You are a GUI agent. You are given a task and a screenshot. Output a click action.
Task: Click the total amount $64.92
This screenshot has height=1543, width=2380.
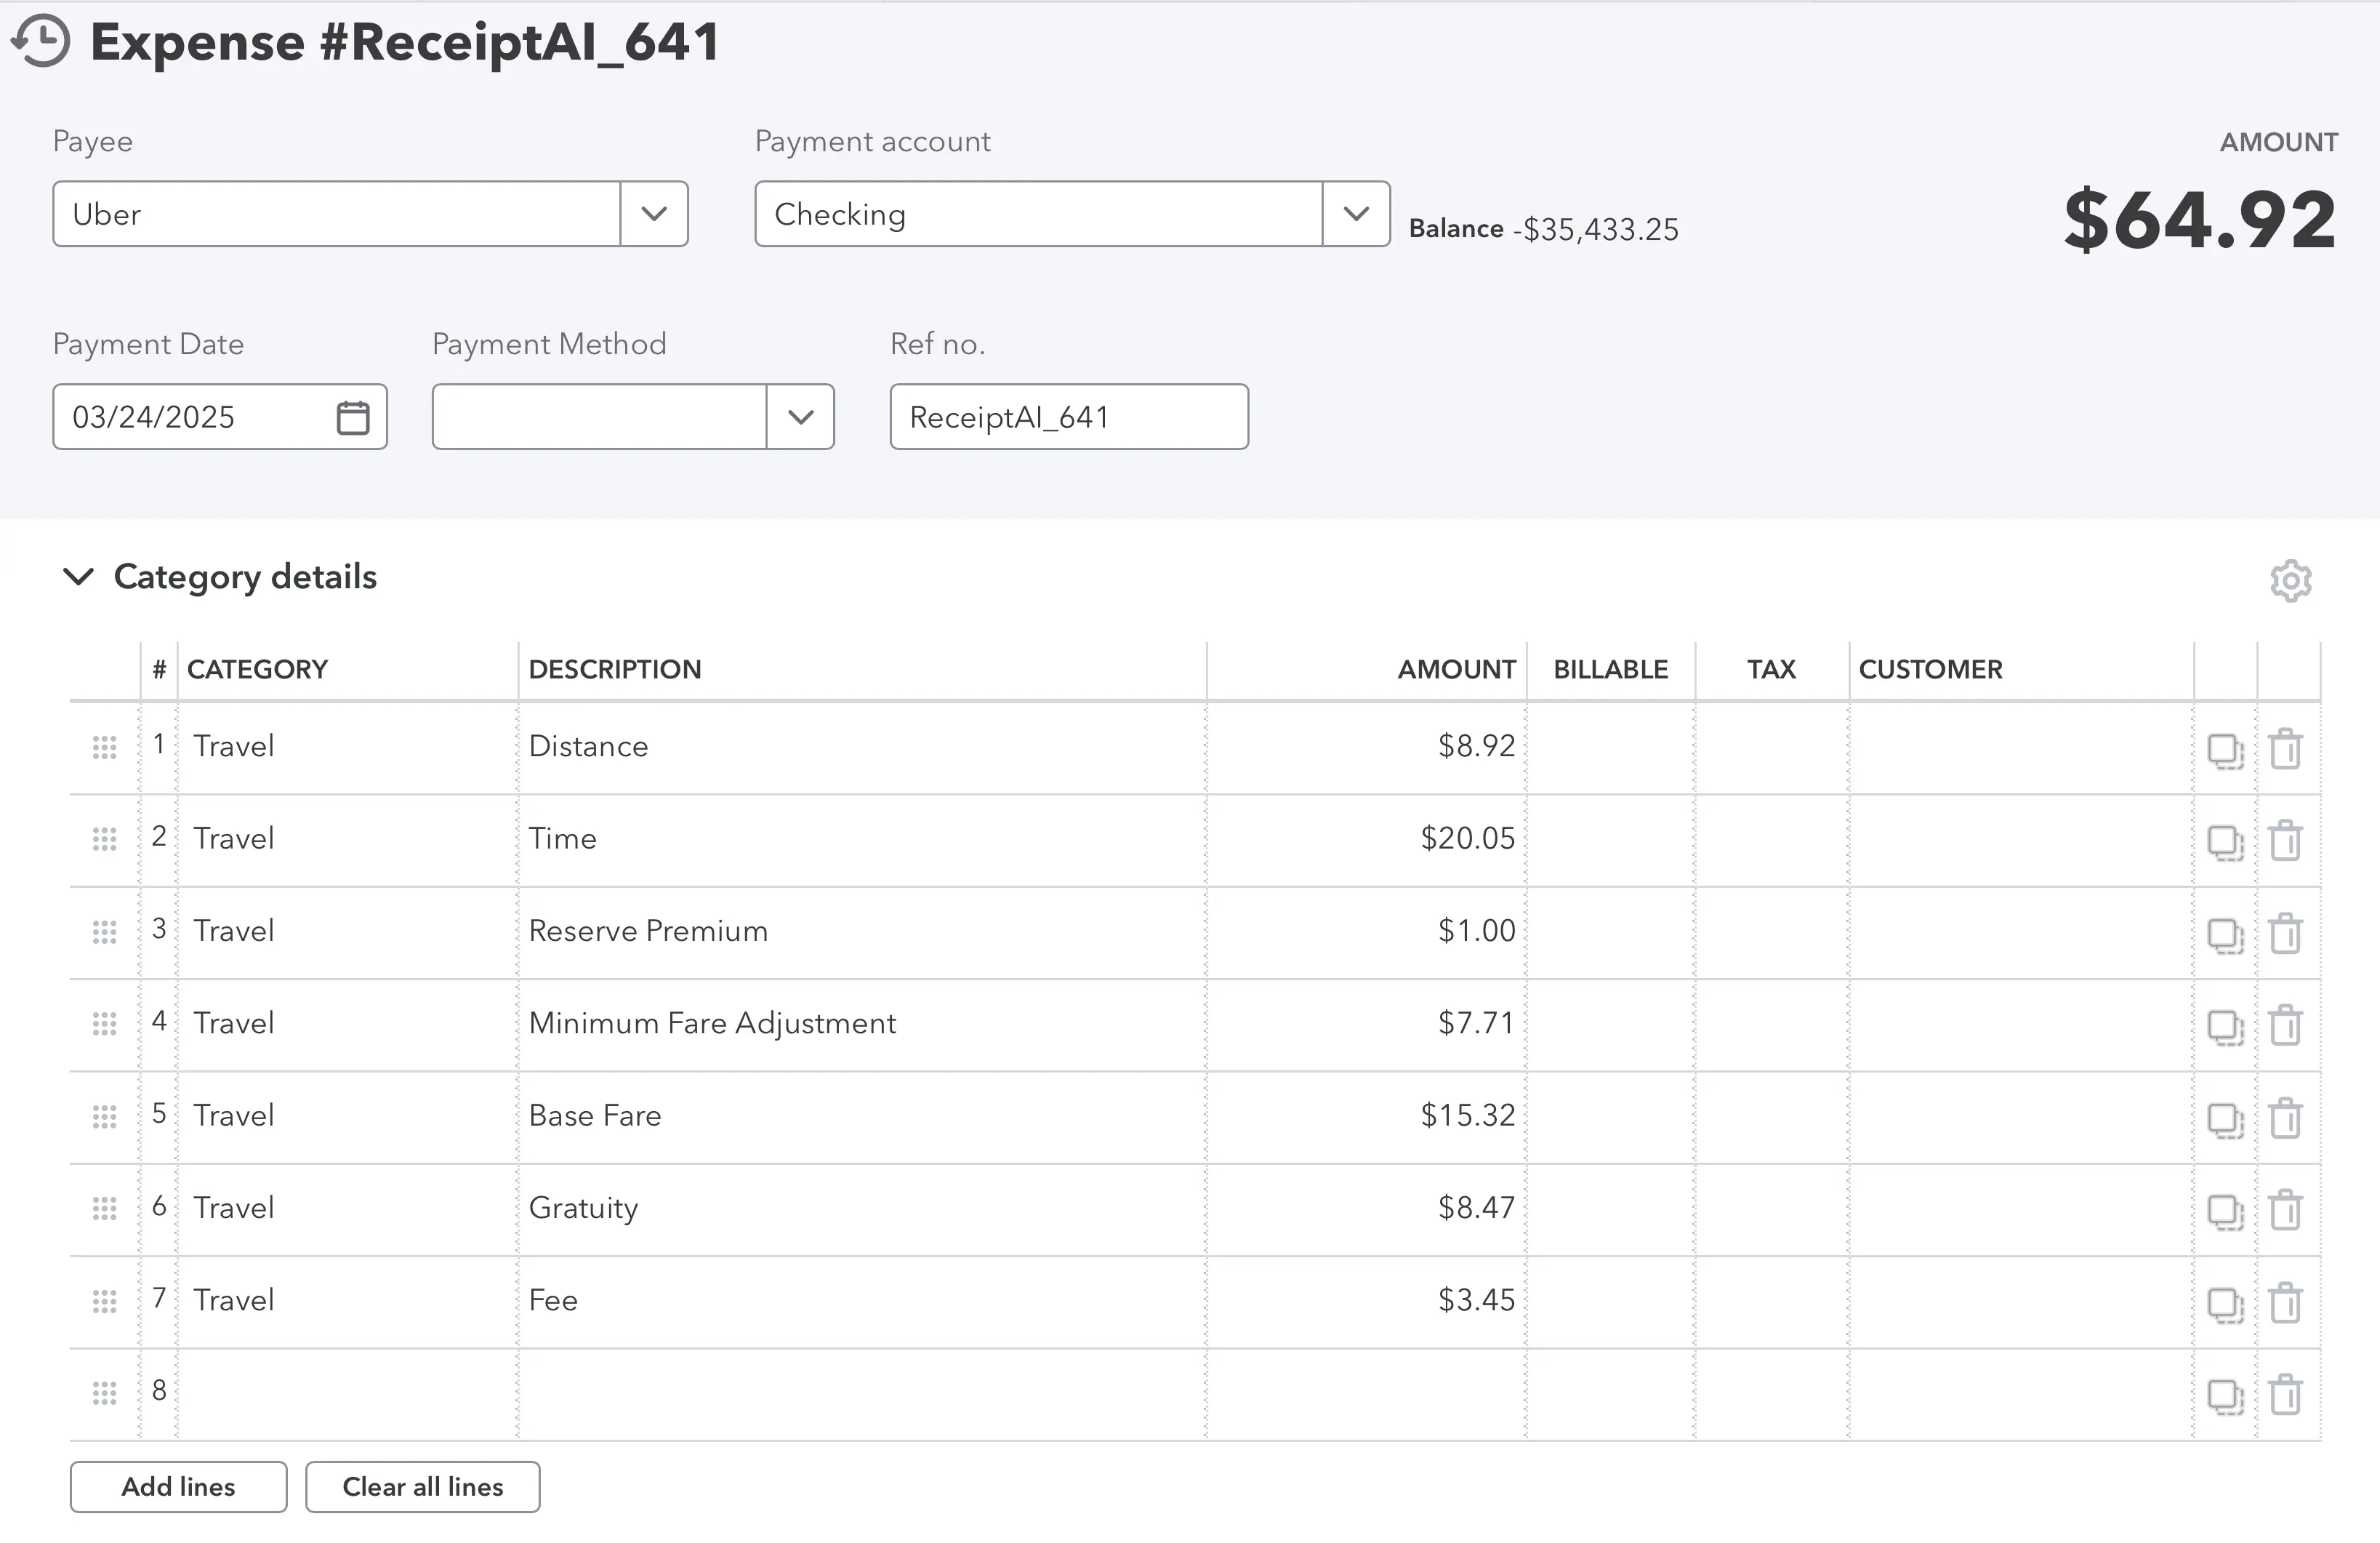click(x=2199, y=220)
